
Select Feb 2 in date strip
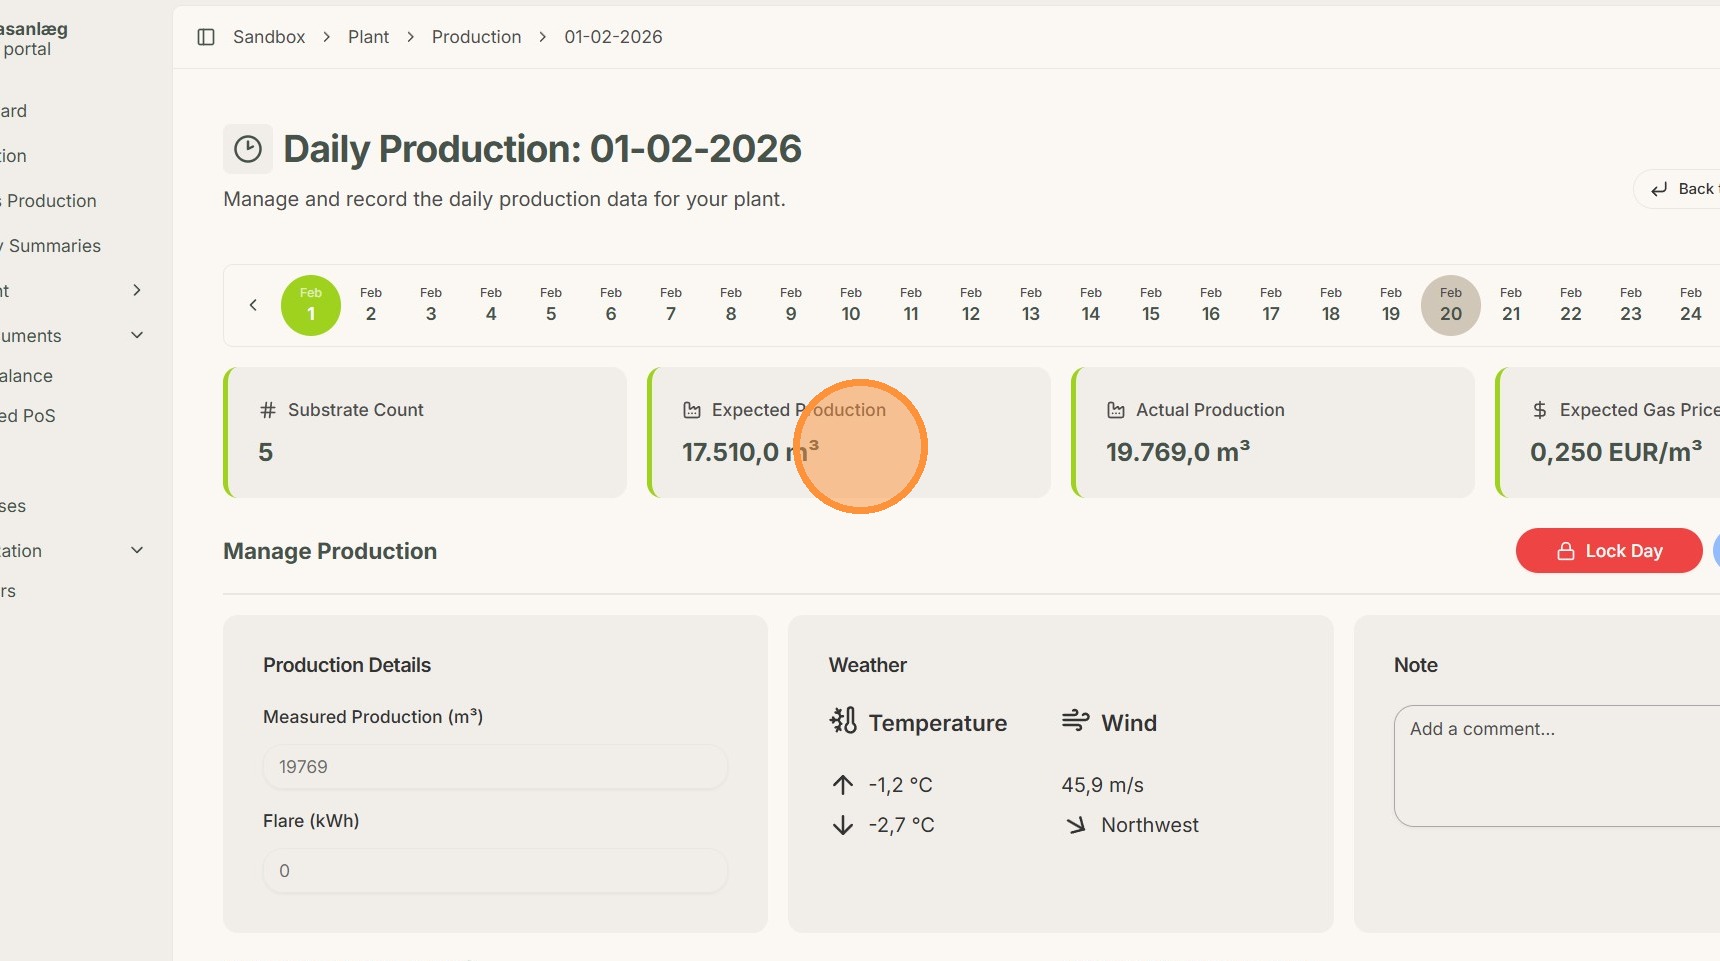371,305
